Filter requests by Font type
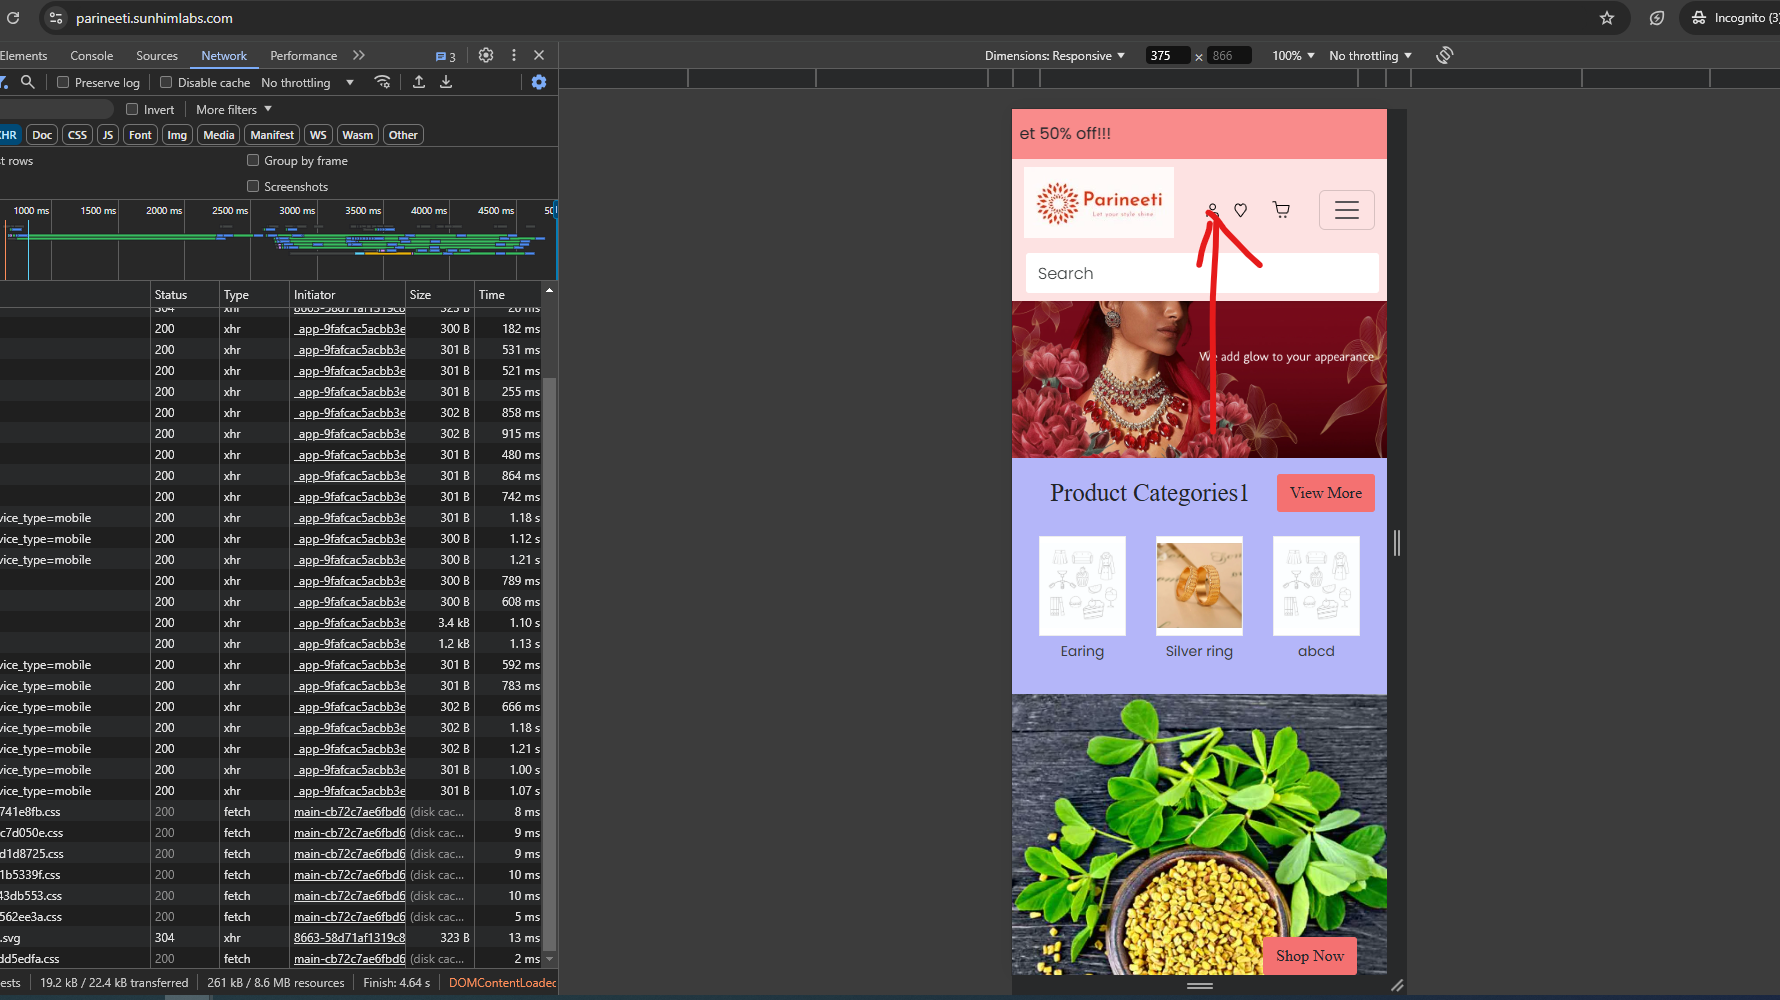The height and width of the screenshot is (1000, 1780). click(140, 135)
